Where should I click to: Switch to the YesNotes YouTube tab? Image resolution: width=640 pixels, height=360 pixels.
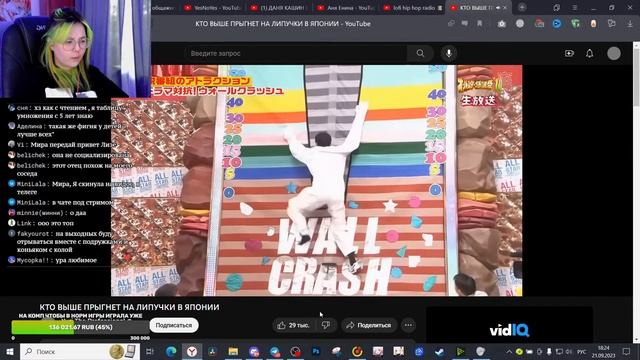(212, 8)
